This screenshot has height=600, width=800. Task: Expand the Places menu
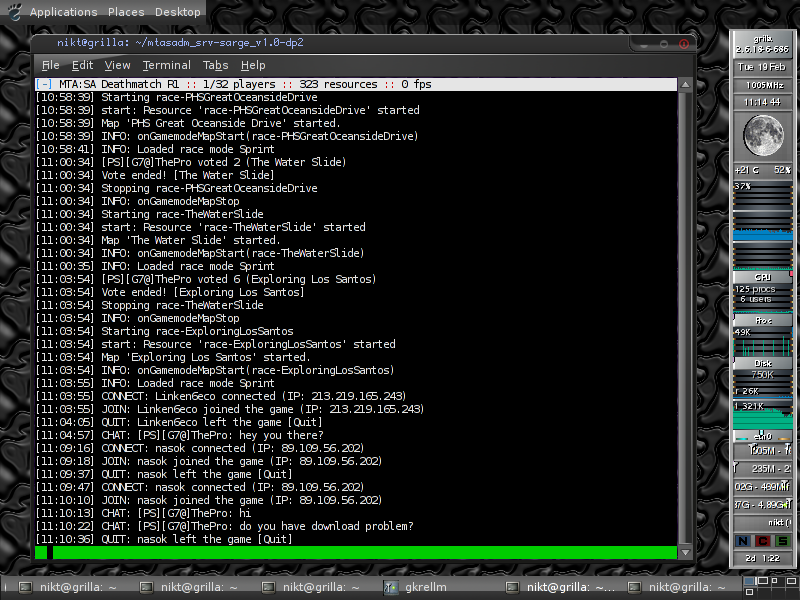coord(126,12)
